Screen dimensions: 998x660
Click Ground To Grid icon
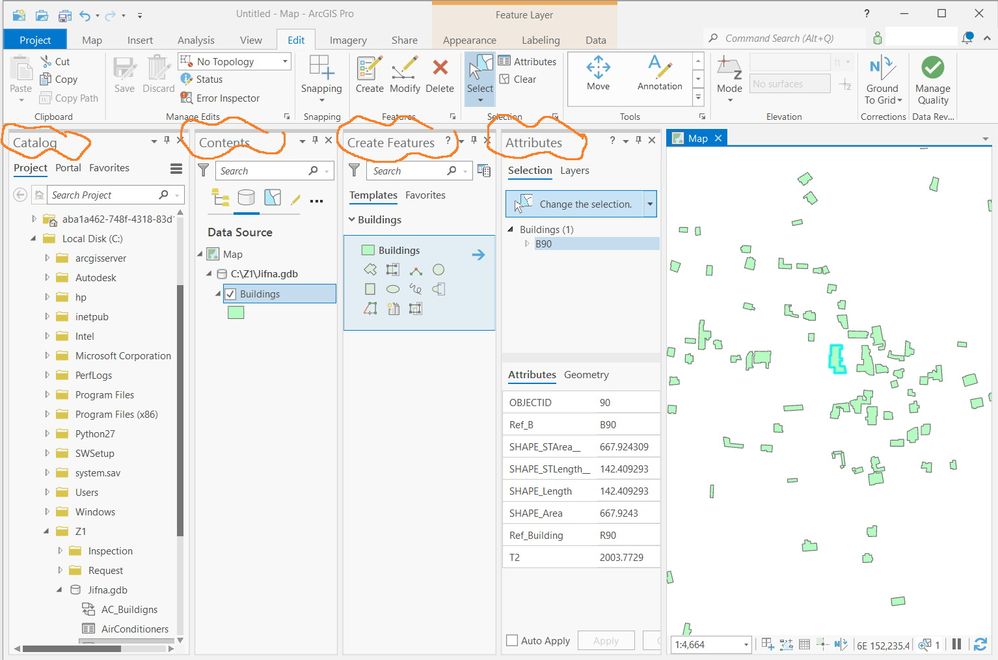(x=882, y=80)
